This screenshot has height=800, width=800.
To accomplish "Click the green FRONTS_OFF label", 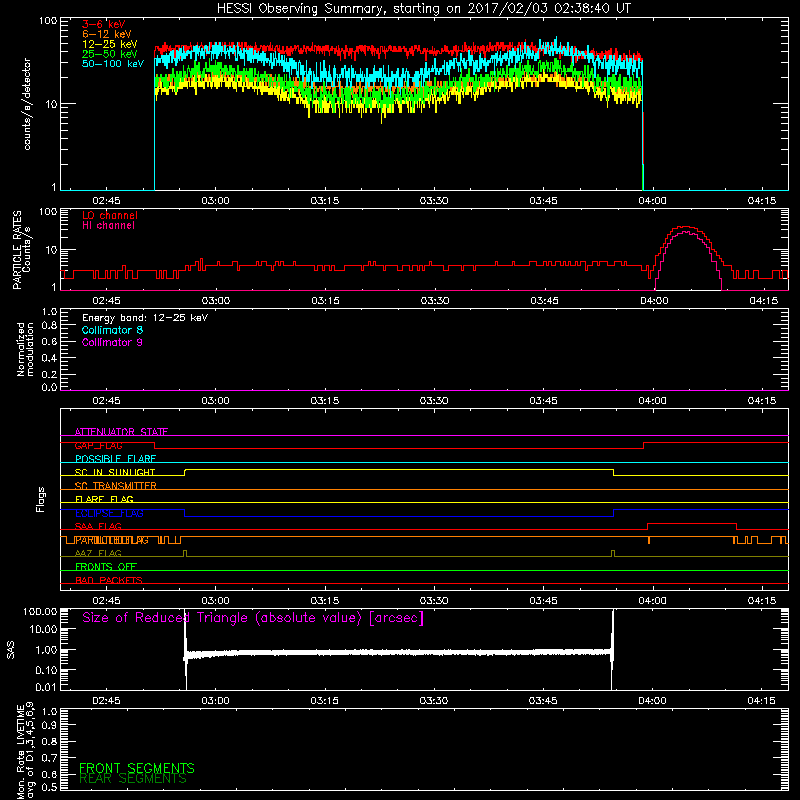I will 106,566.
